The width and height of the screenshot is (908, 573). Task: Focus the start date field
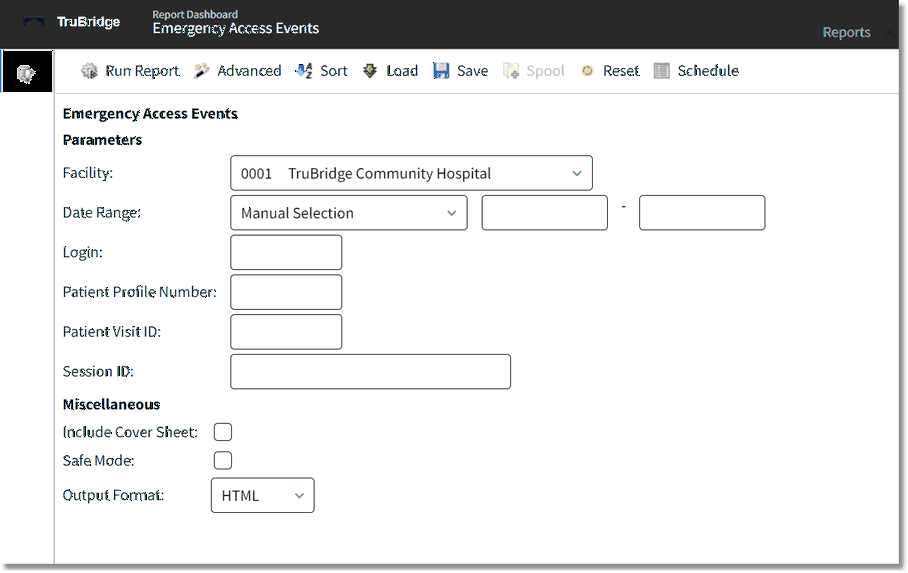[x=544, y=213]
